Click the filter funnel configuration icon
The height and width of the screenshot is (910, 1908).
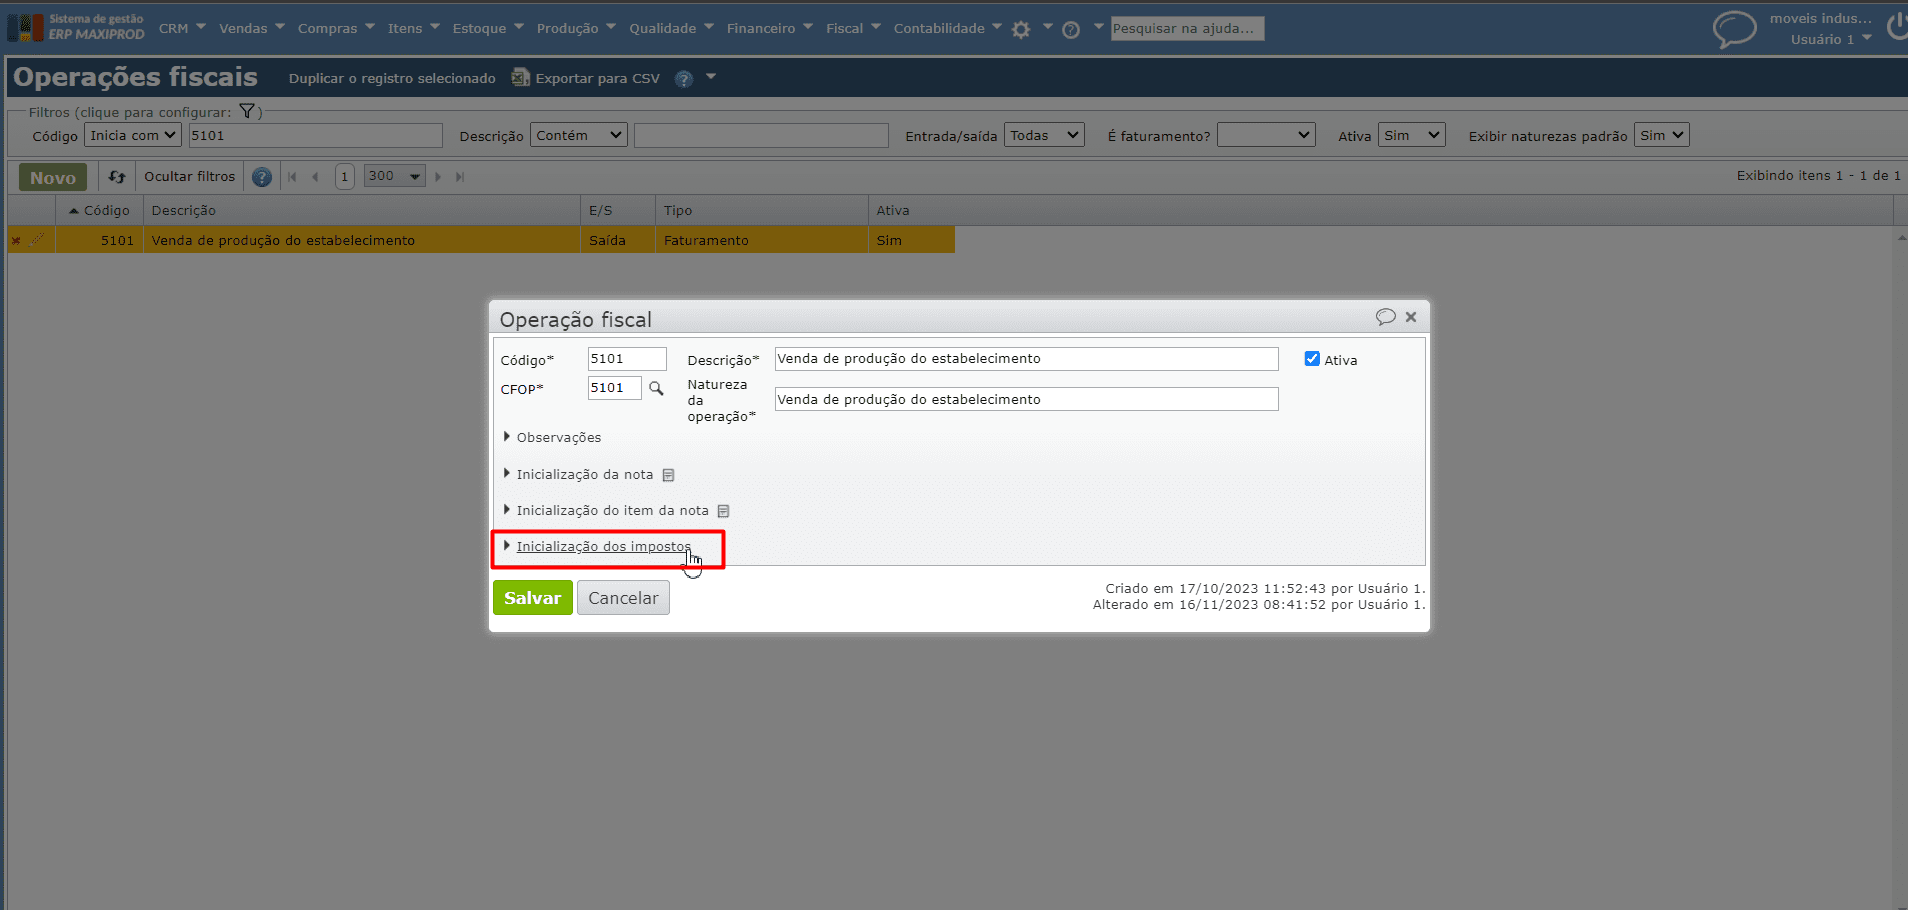(x=247, y=112)
